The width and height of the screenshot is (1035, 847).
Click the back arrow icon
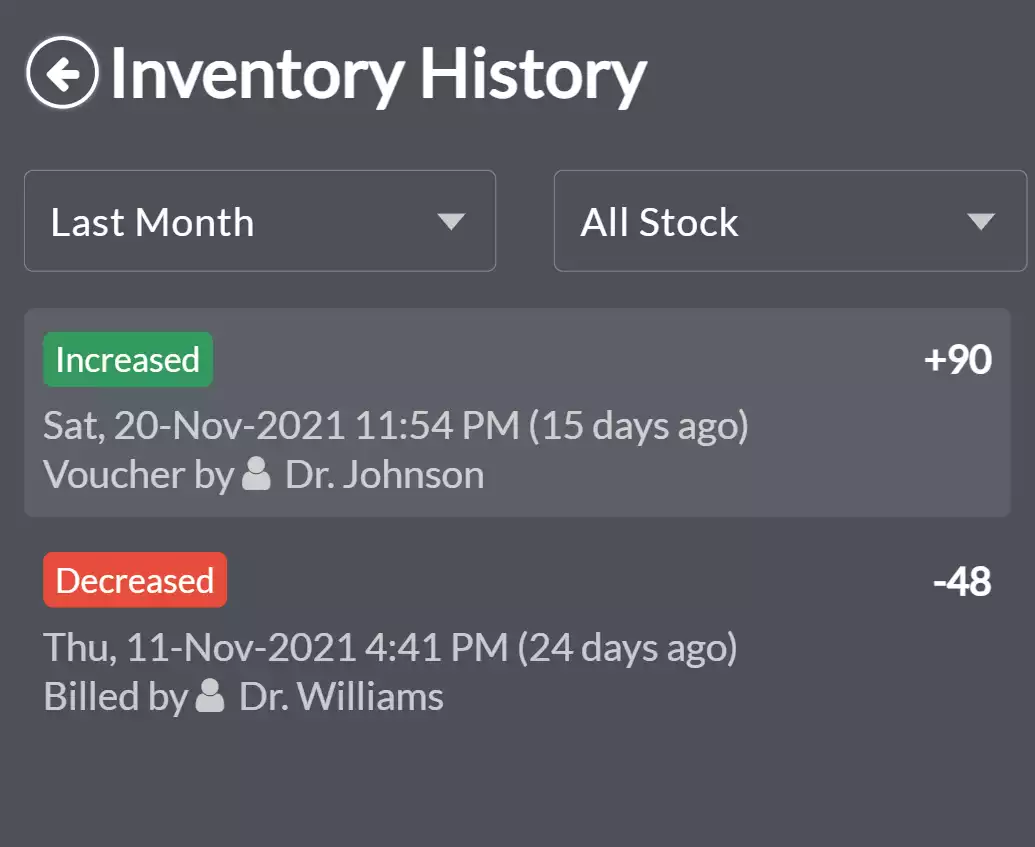pyautogui.click(x=63, y=73)
